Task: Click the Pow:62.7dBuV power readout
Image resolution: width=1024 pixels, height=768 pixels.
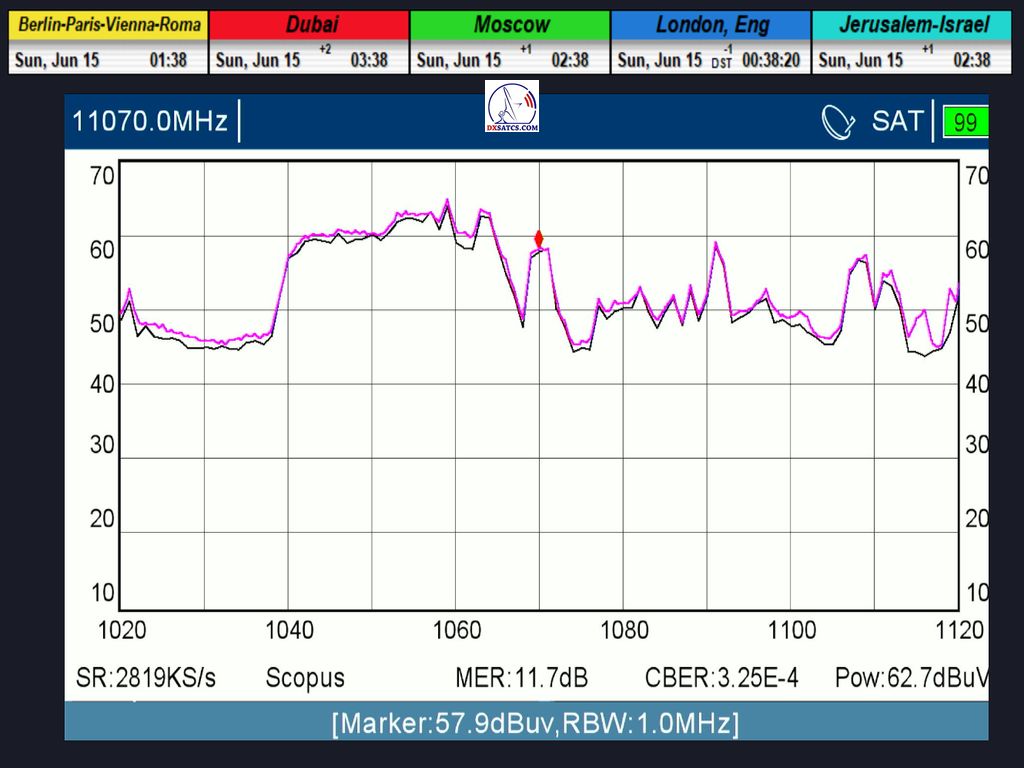Action: 910,678
